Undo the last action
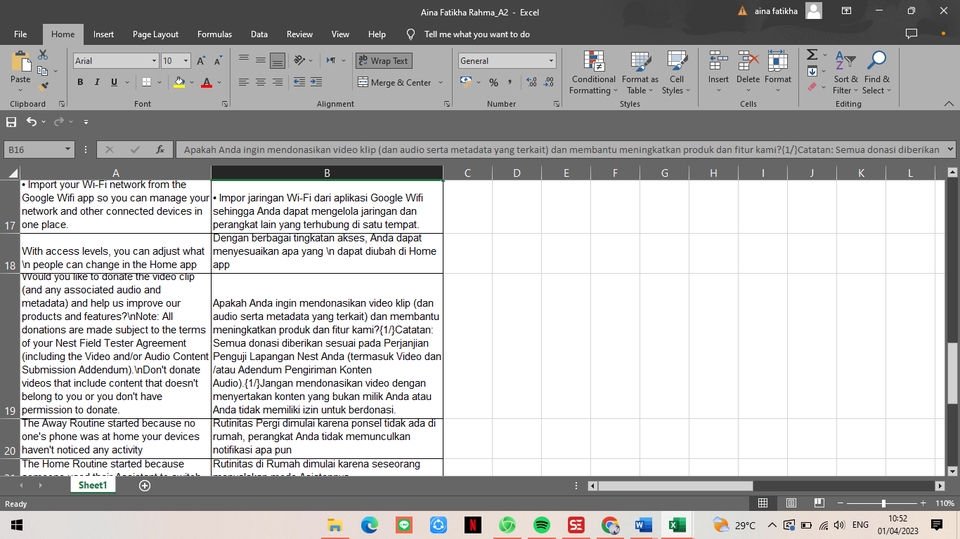This screenshot has width=960, height=539. [x=31, y=122]
